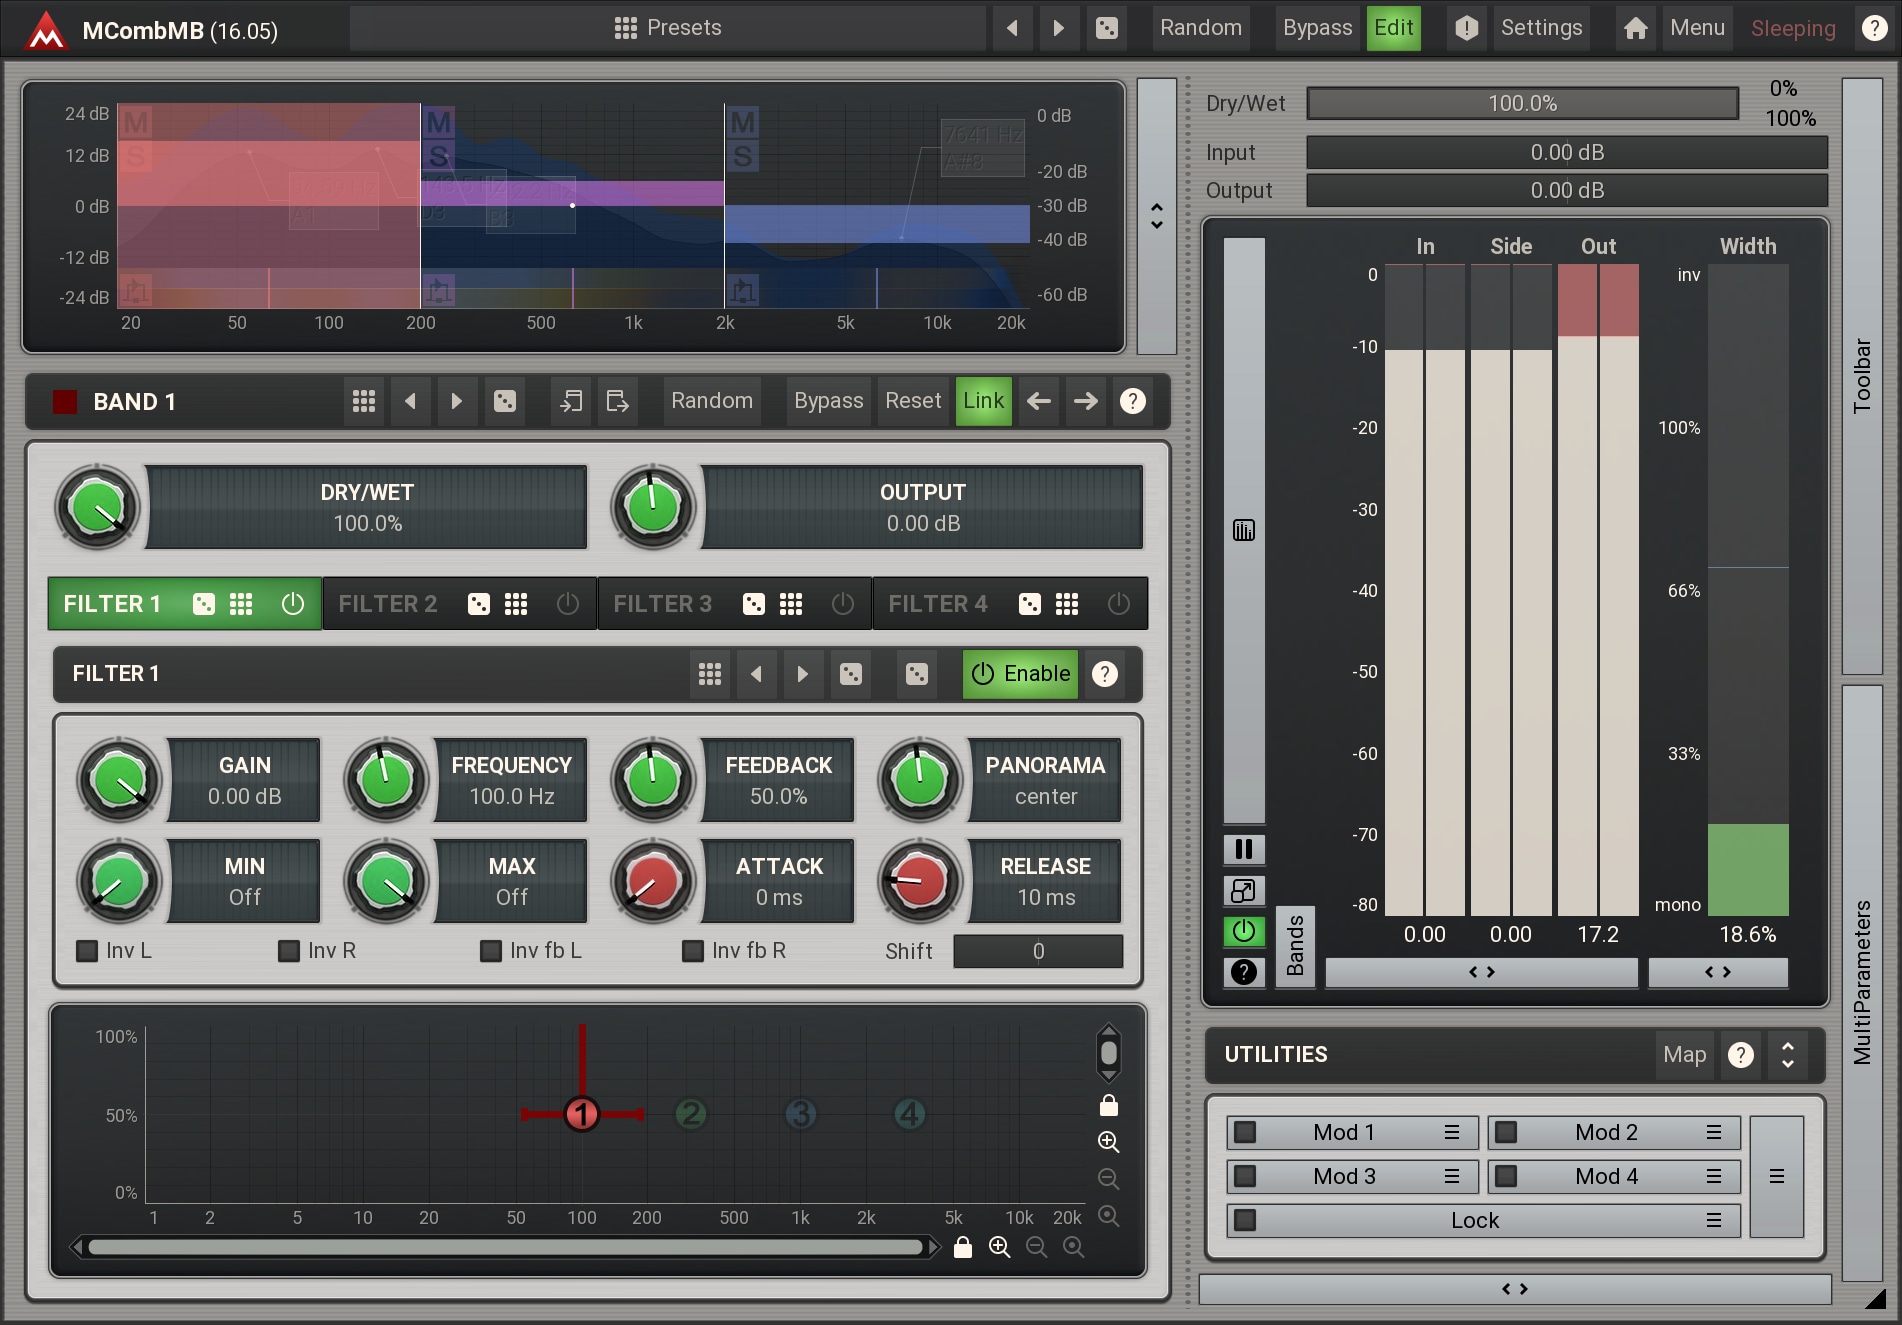Image resolution: width=1902 pixels, height=1325 pixels.
Task: Check the Inv R checkbox
Action: pyautogui.click(x=289, y=951)
